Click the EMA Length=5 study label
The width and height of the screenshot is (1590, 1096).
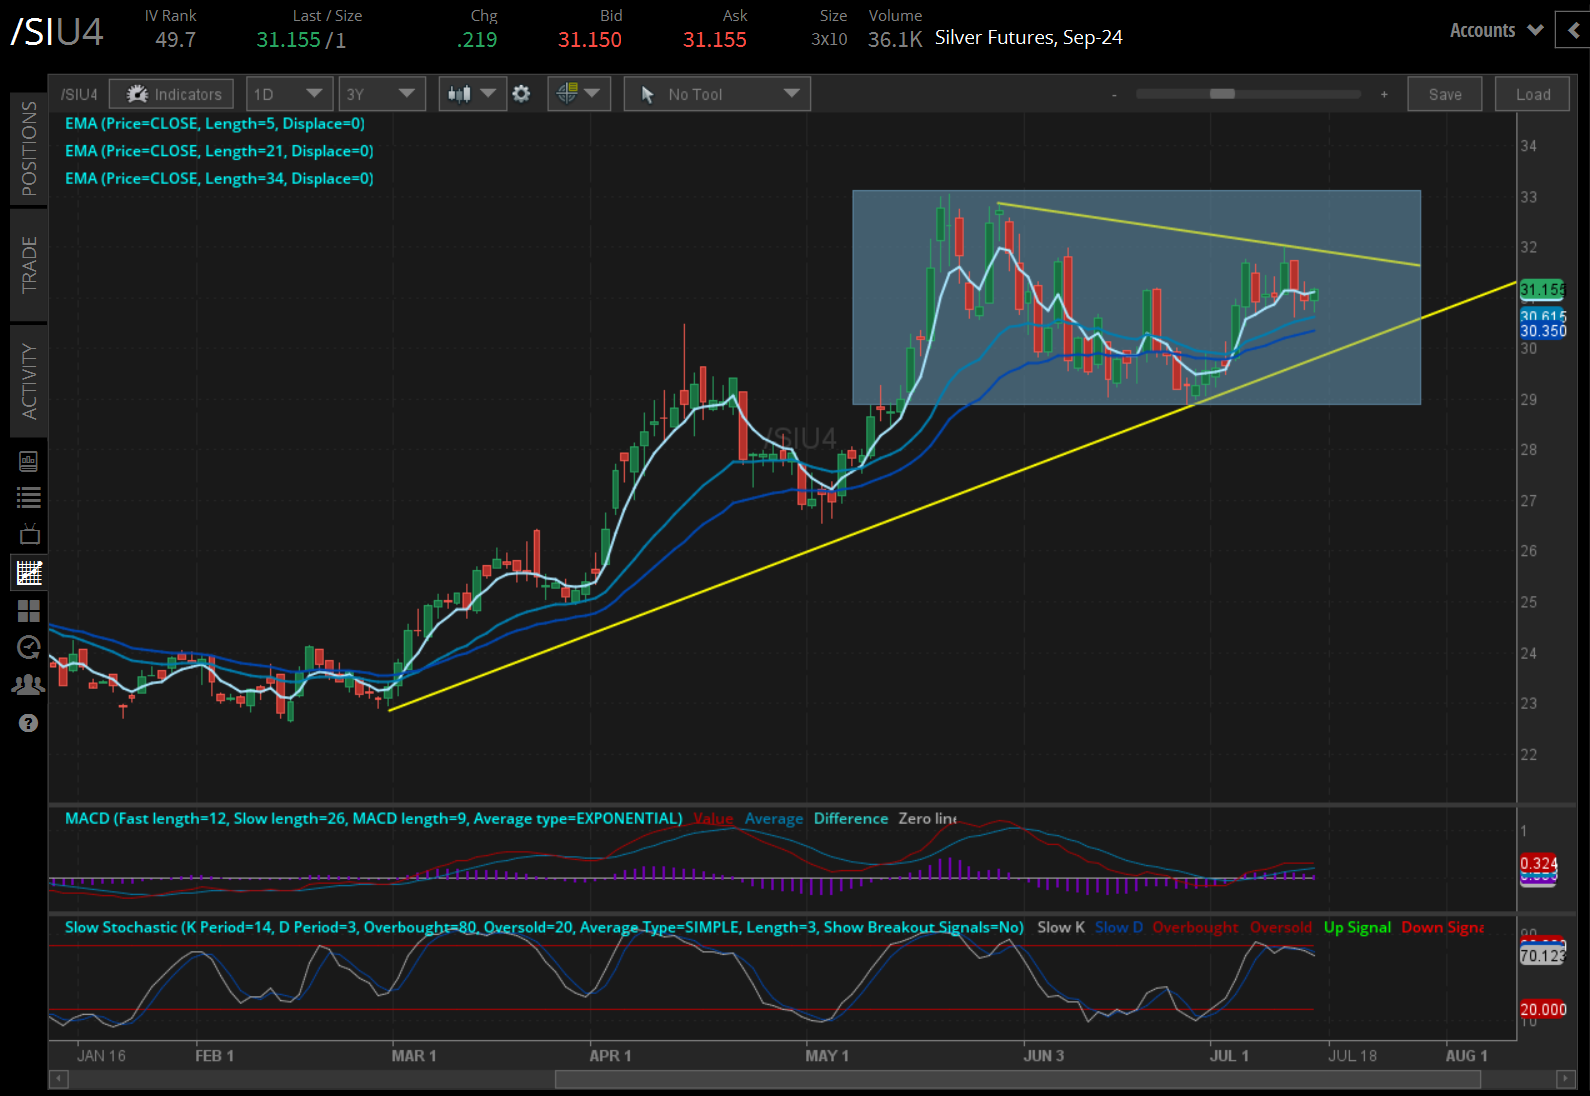pos(214,124)
